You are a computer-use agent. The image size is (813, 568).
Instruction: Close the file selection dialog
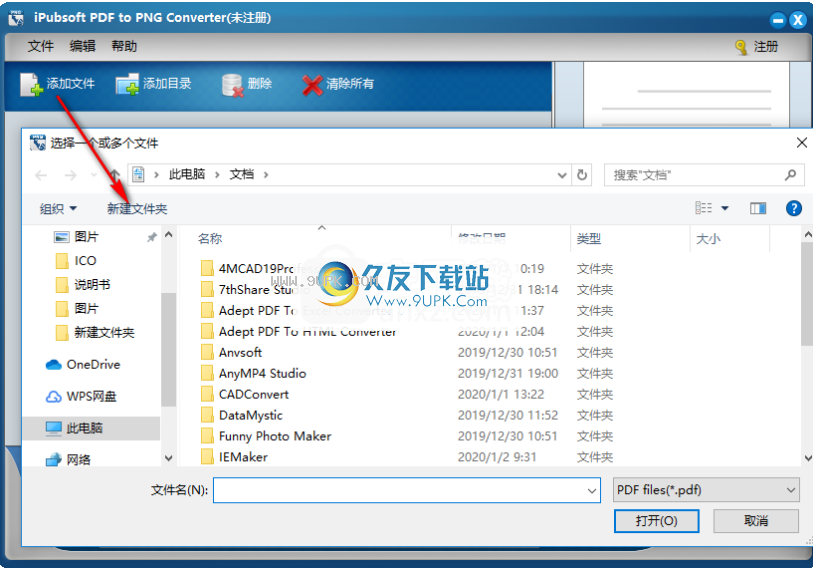click(x=802, y=143)
